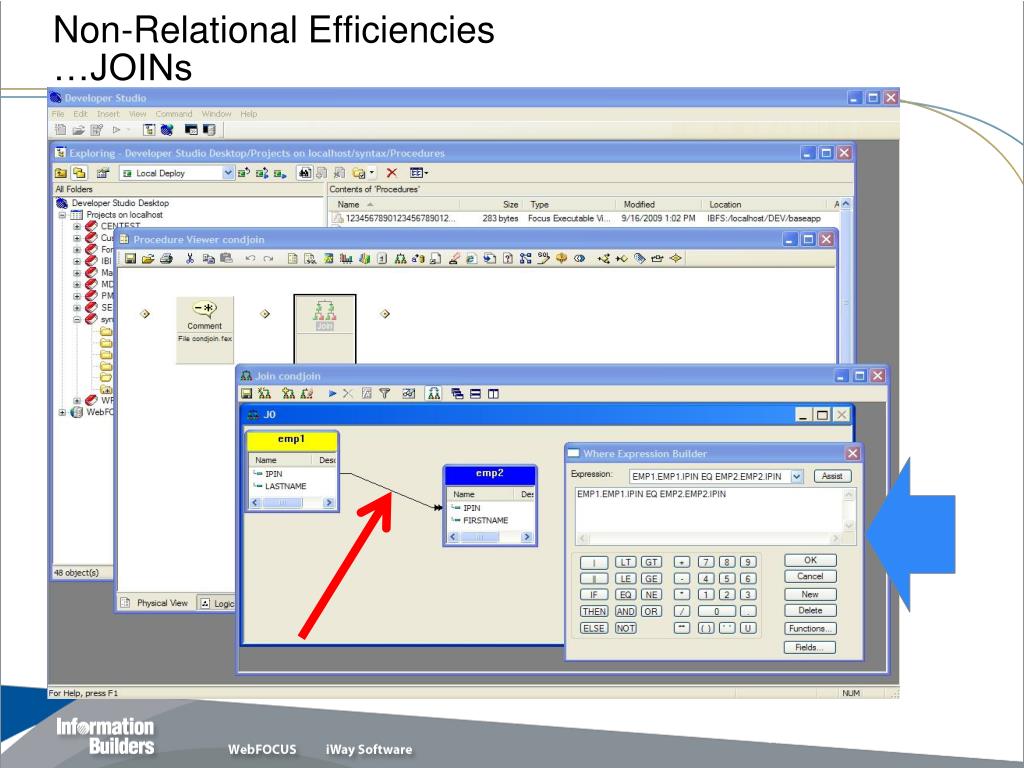
Task: Click Open icon in Developer Studio main toolbar
Action: (78, 130)
